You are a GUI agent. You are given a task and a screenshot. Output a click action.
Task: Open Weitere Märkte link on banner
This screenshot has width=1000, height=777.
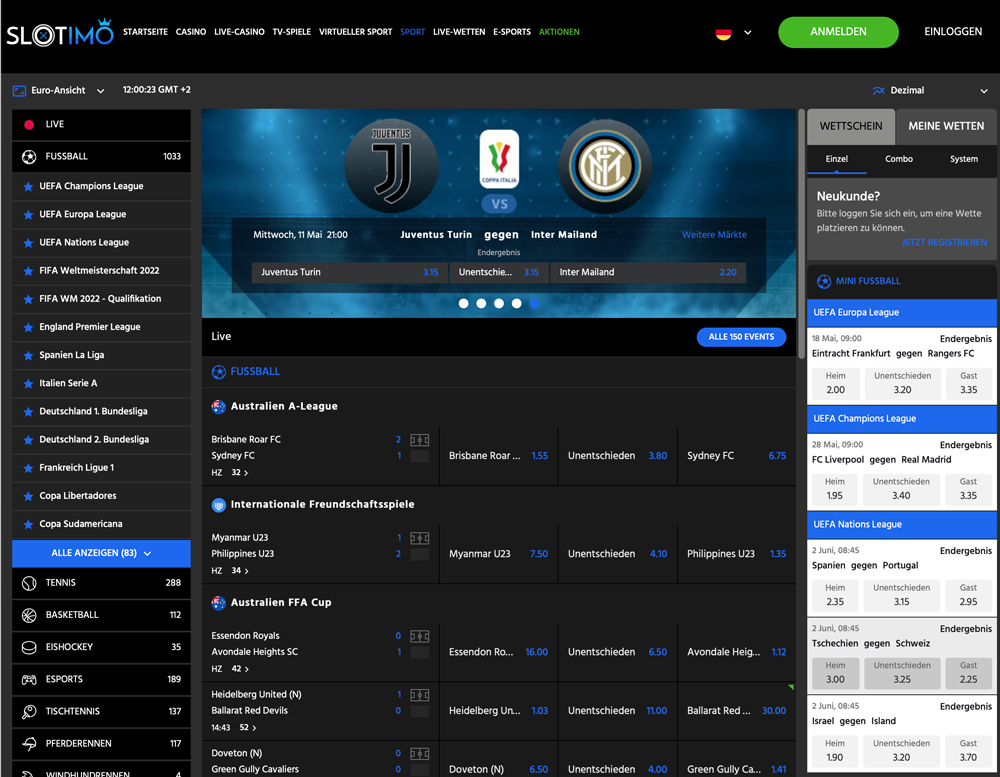pyautogui.click(x=714, y=235)
